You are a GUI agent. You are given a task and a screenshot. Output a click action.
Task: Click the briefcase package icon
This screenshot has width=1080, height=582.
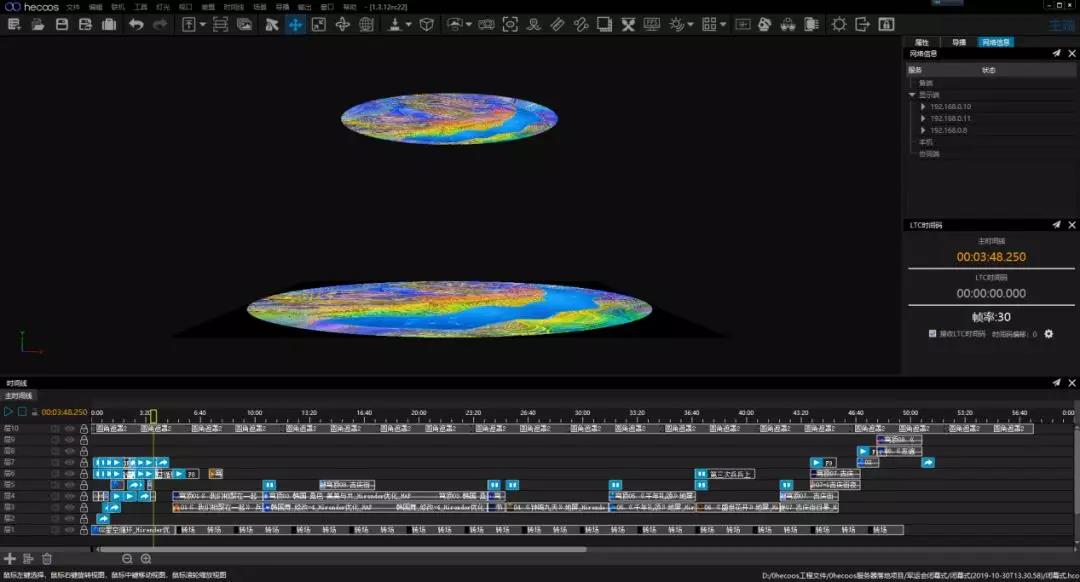pos(109,25)
